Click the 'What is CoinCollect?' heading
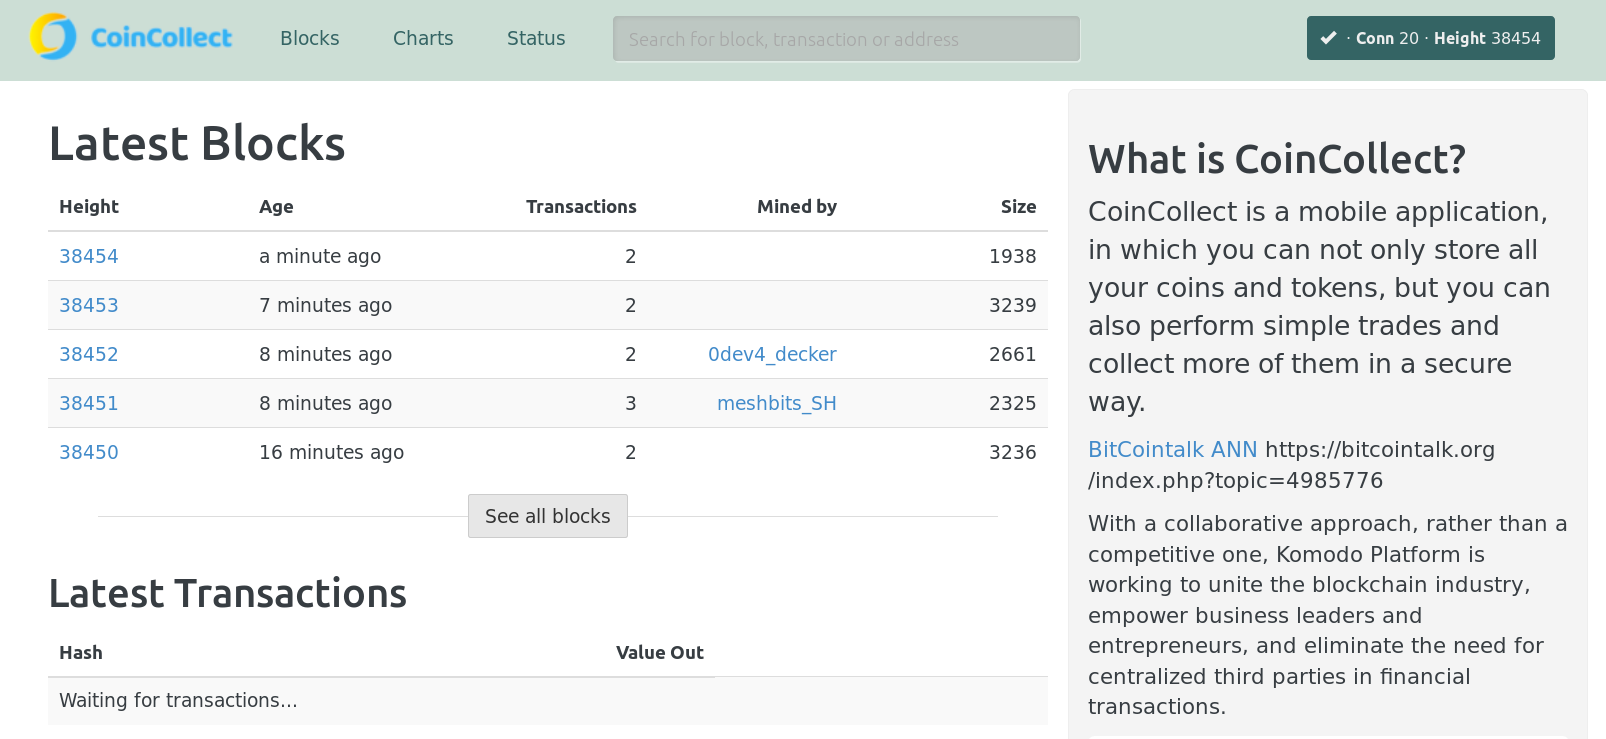 pyautogui.click(x=1277, y=160)
